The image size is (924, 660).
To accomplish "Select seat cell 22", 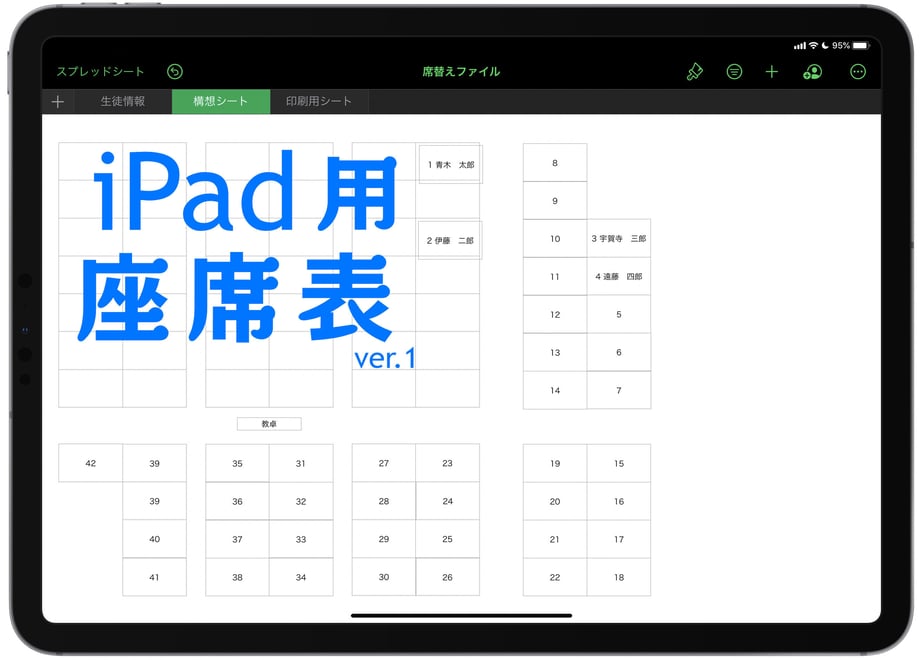I will pos(555,577).
